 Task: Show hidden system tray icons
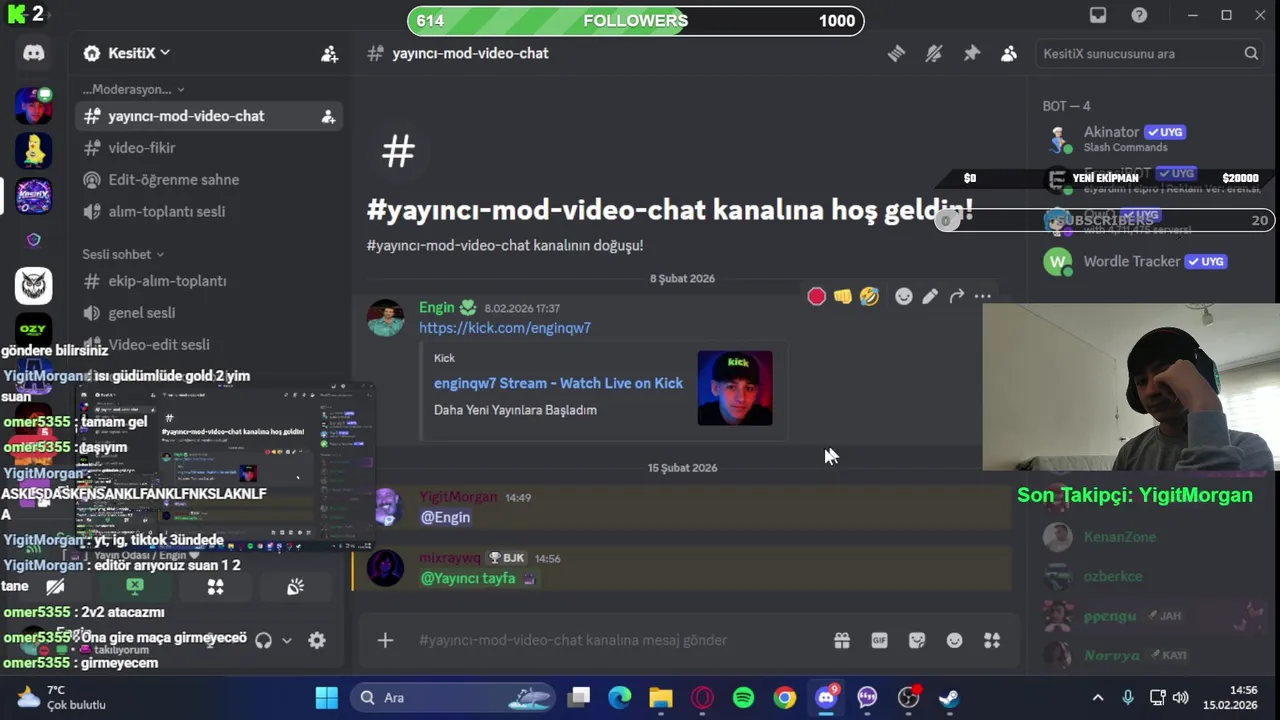coord(1098,697)
